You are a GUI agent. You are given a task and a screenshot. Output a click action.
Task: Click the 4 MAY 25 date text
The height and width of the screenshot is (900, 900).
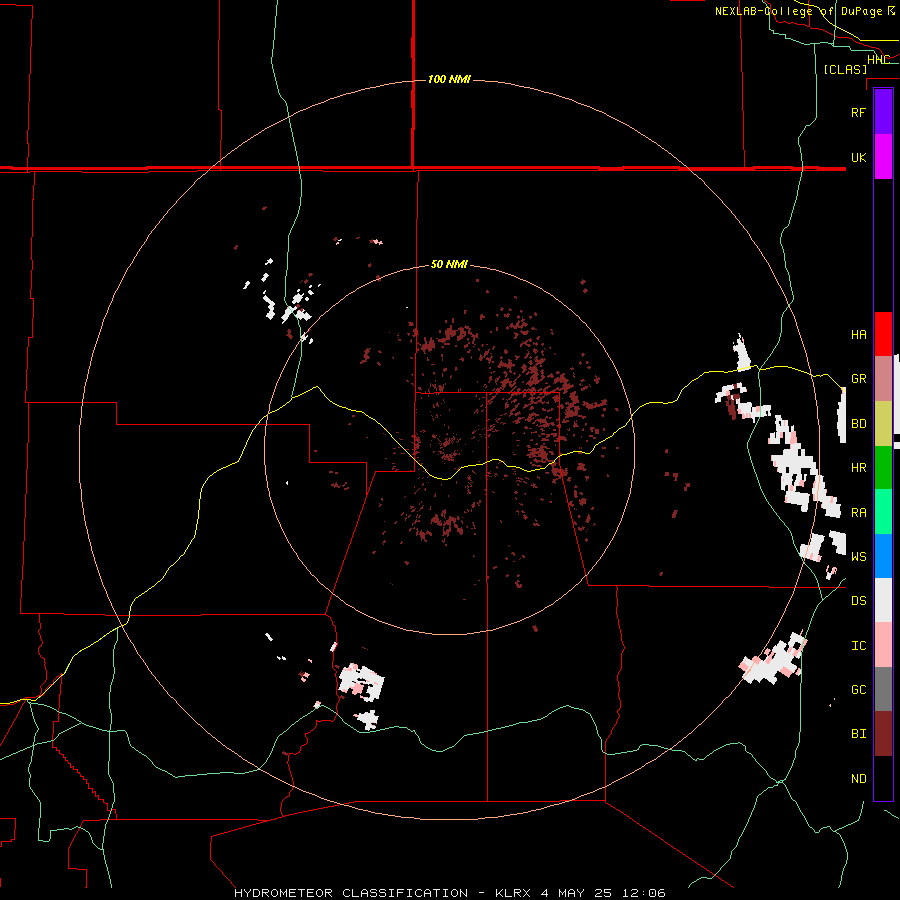point(576,893)
